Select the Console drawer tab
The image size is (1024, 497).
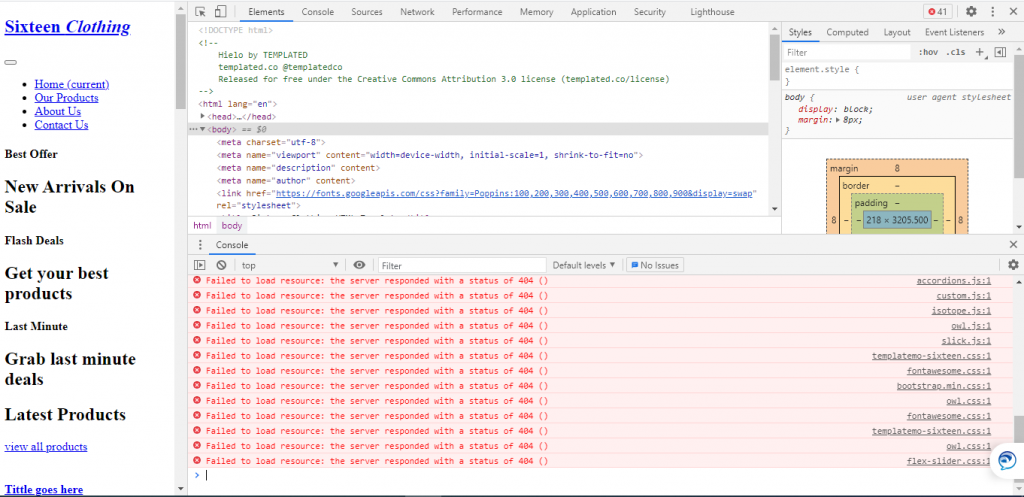(232, 245)
